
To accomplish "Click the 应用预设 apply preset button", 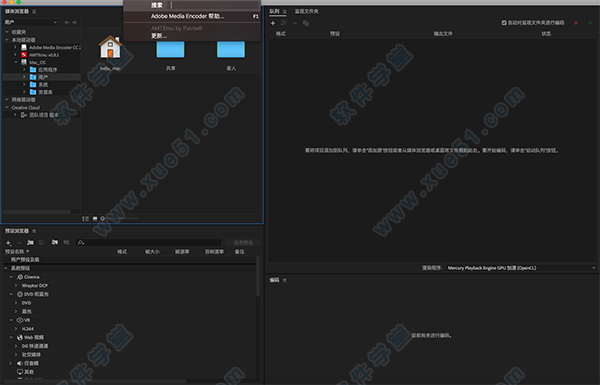I will pyautogui.click(x=243, y=243).
